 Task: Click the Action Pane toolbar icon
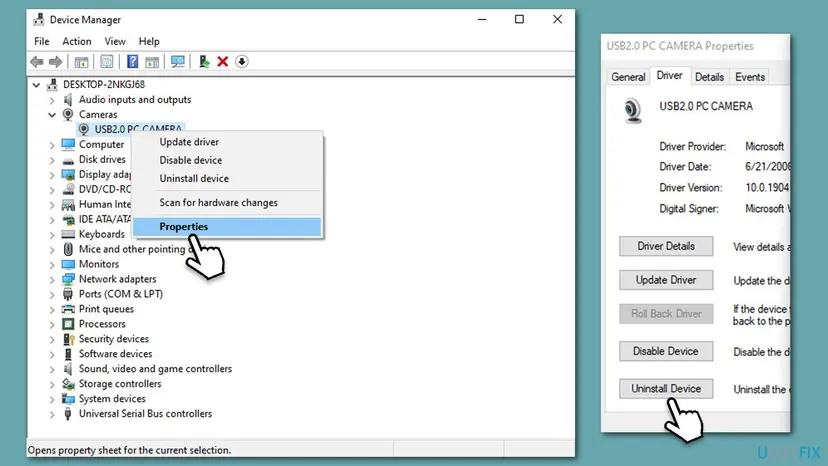click(152, 62)
